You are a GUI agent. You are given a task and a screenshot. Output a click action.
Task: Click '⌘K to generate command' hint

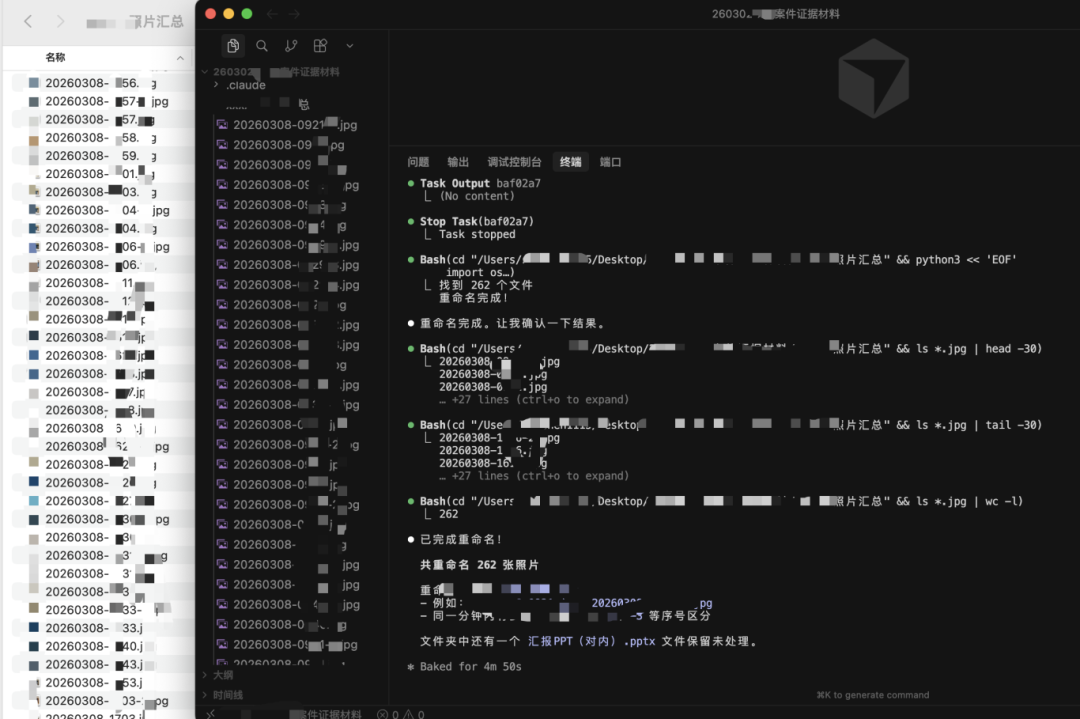[x=873, y=695]
